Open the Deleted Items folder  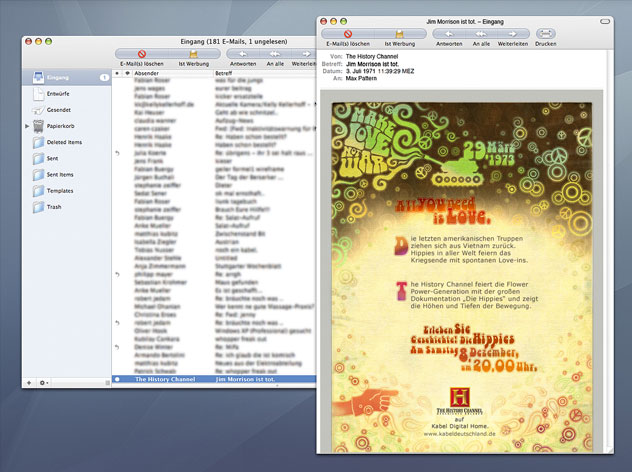click(x=65, y=142)
